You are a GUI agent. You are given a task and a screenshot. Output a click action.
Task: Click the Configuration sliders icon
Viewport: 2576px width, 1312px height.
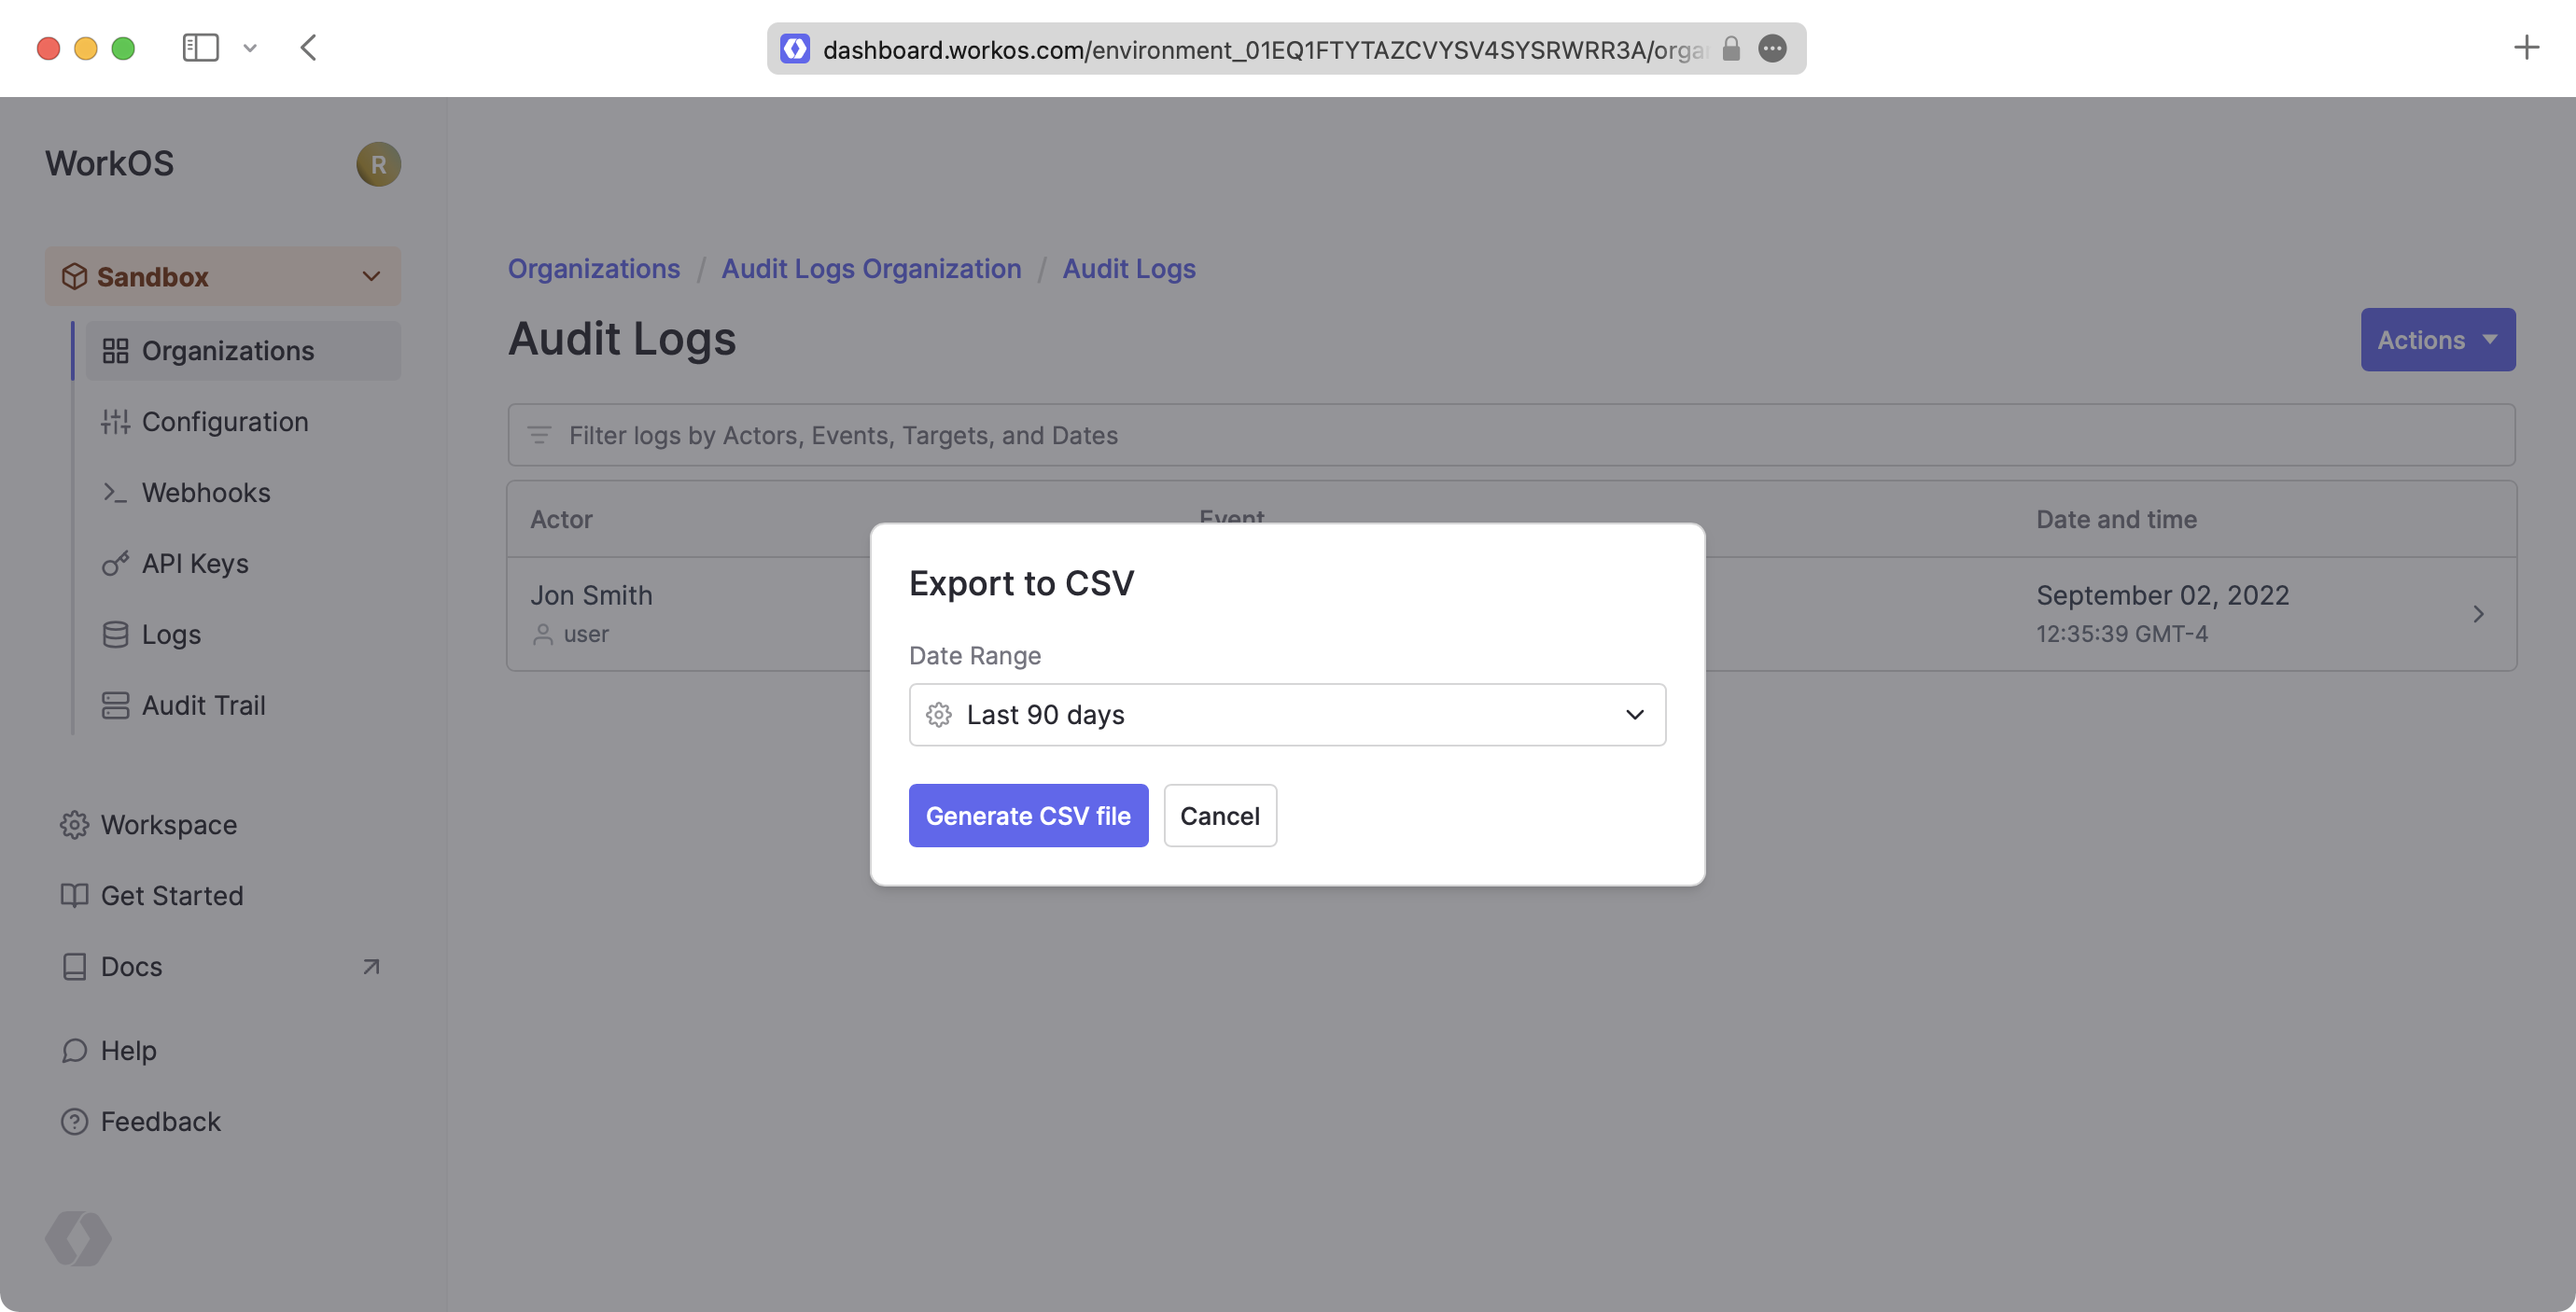point(115,422)
